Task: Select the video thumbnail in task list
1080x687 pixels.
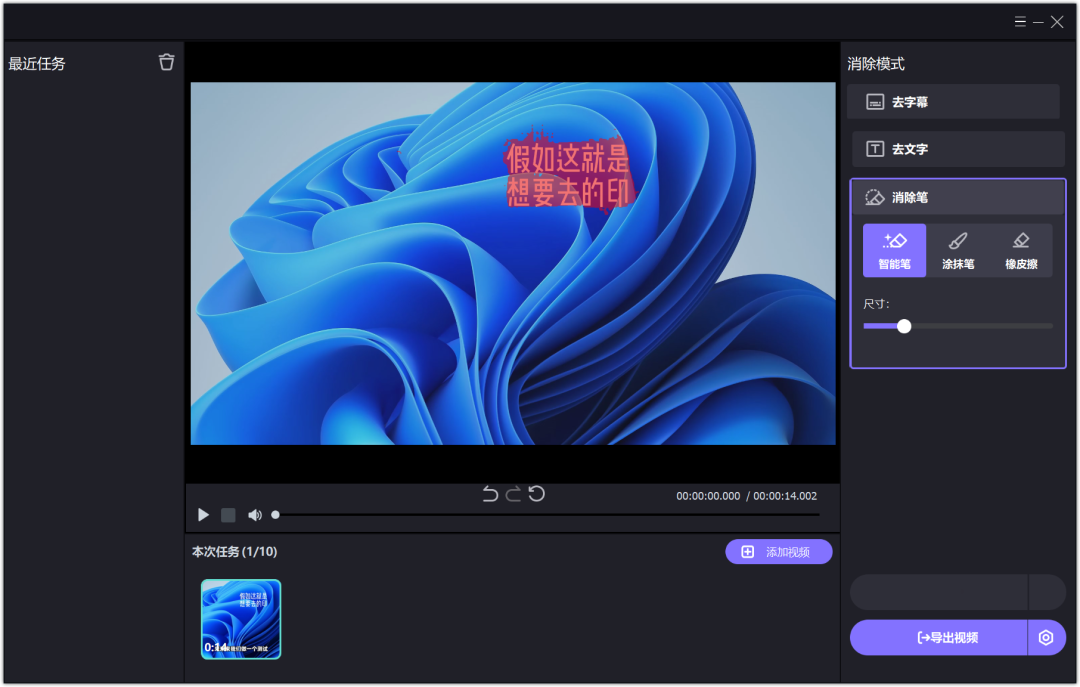Action: click(x=241, y=619)
